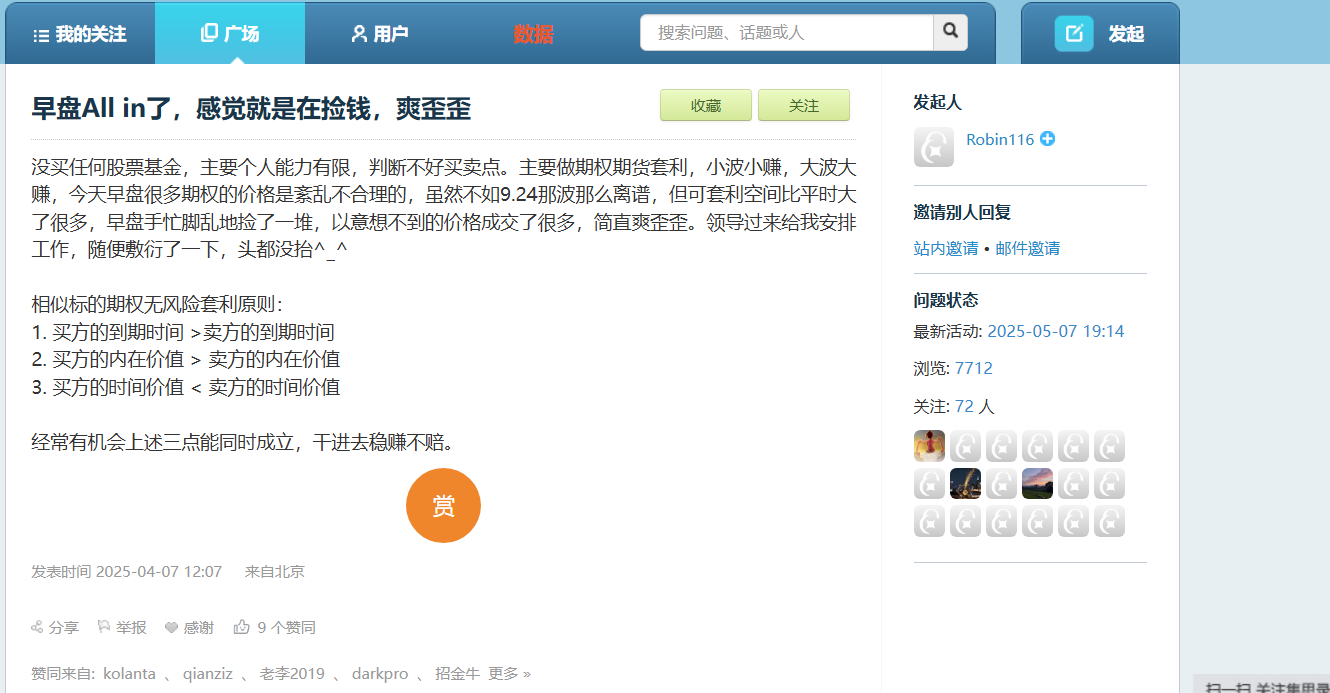Click the 举报 report flag icon
Screen dimensions: 1330x693
(103, 627)
